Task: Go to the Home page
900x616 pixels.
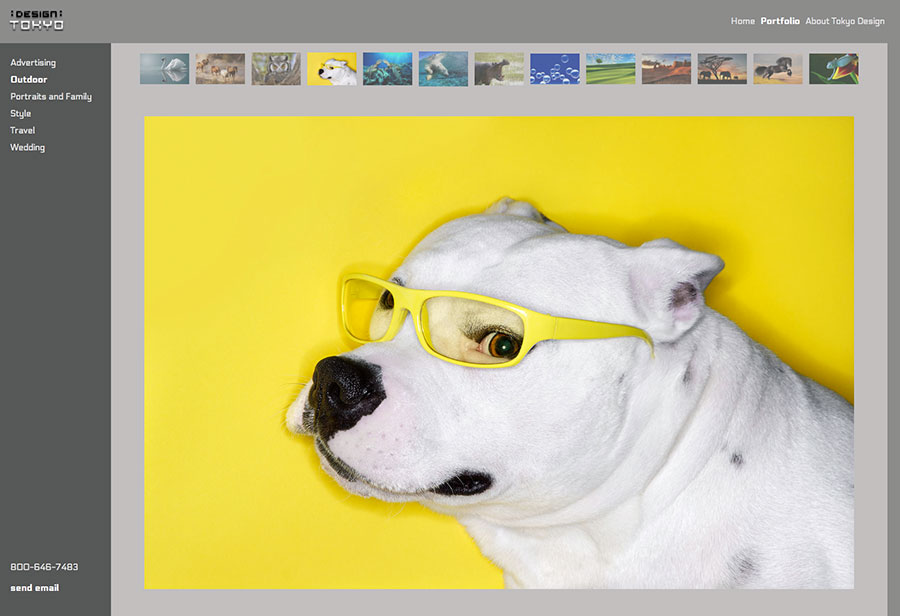Action: pyautogui.click(x=742, y=21)
